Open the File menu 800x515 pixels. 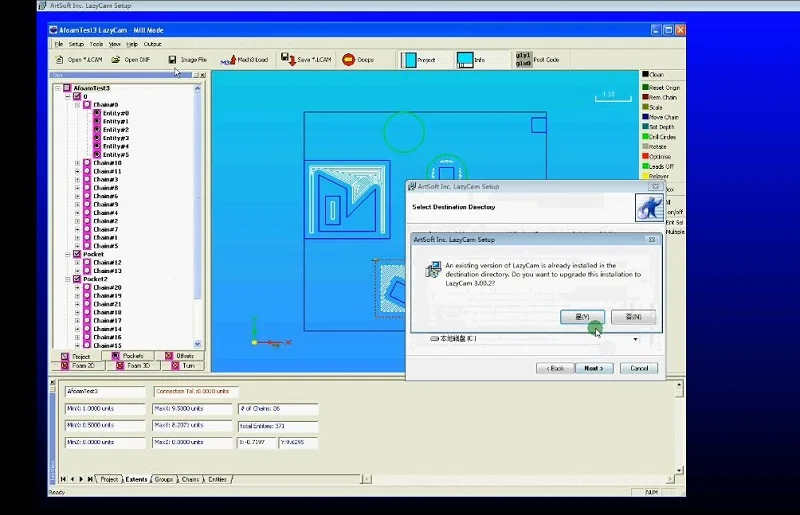(x=59, y=44)
